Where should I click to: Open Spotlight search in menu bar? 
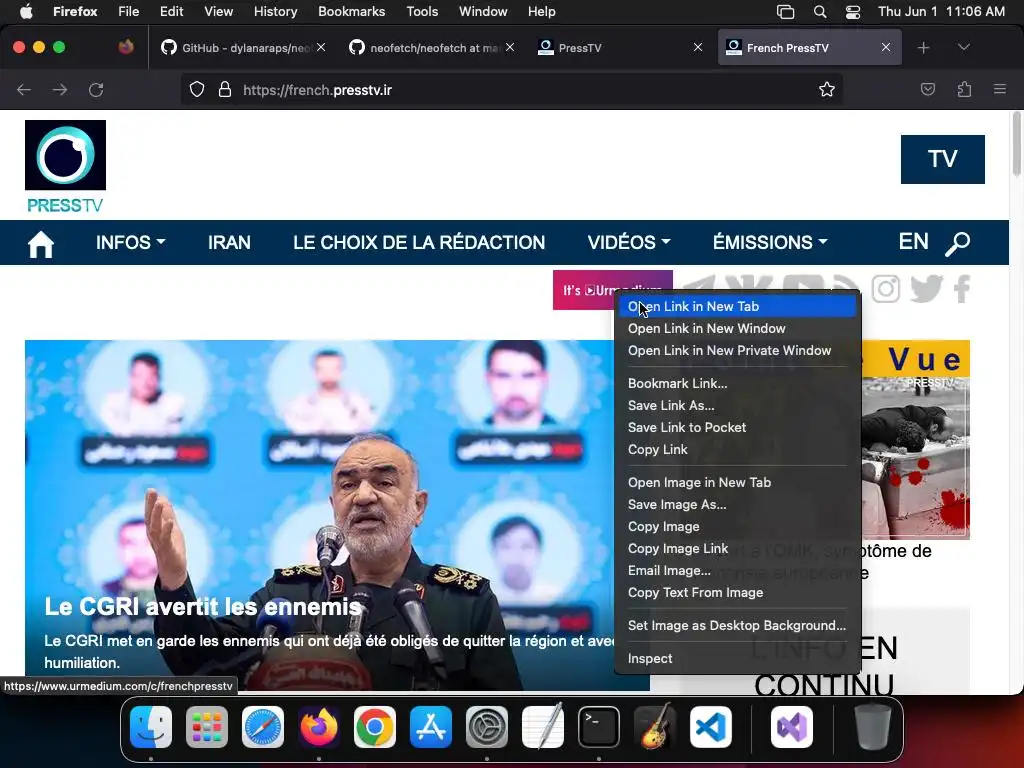coord(820,12)
